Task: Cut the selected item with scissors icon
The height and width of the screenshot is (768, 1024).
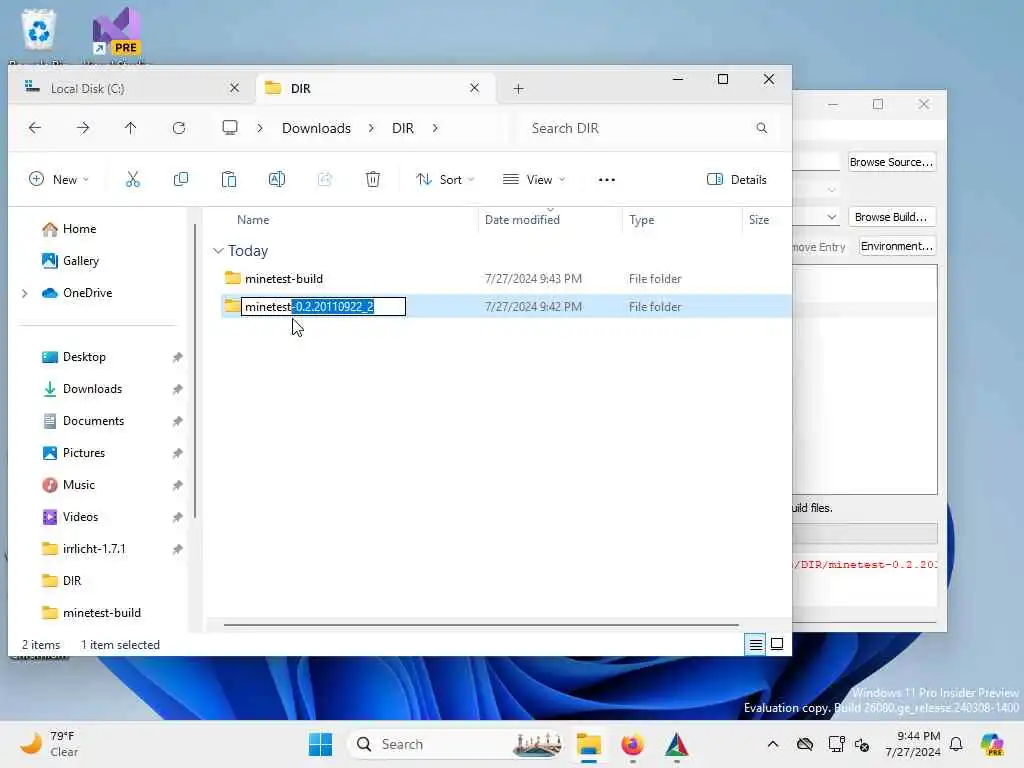Action: [x=133, y=179]
